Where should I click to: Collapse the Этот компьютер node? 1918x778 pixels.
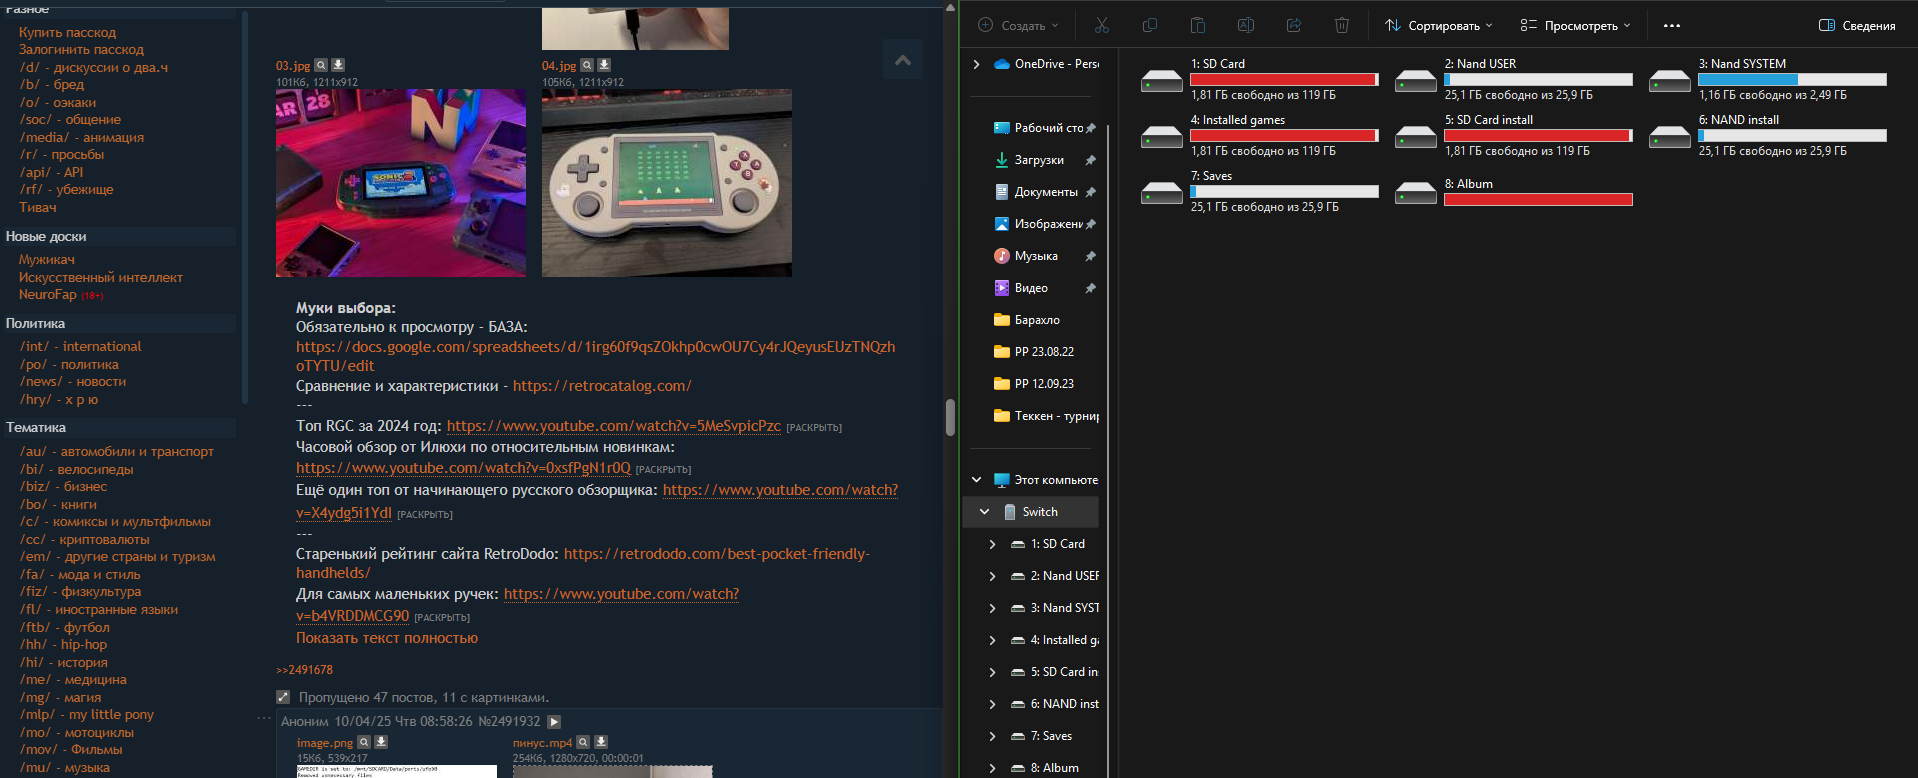click(x=977, y=480)
